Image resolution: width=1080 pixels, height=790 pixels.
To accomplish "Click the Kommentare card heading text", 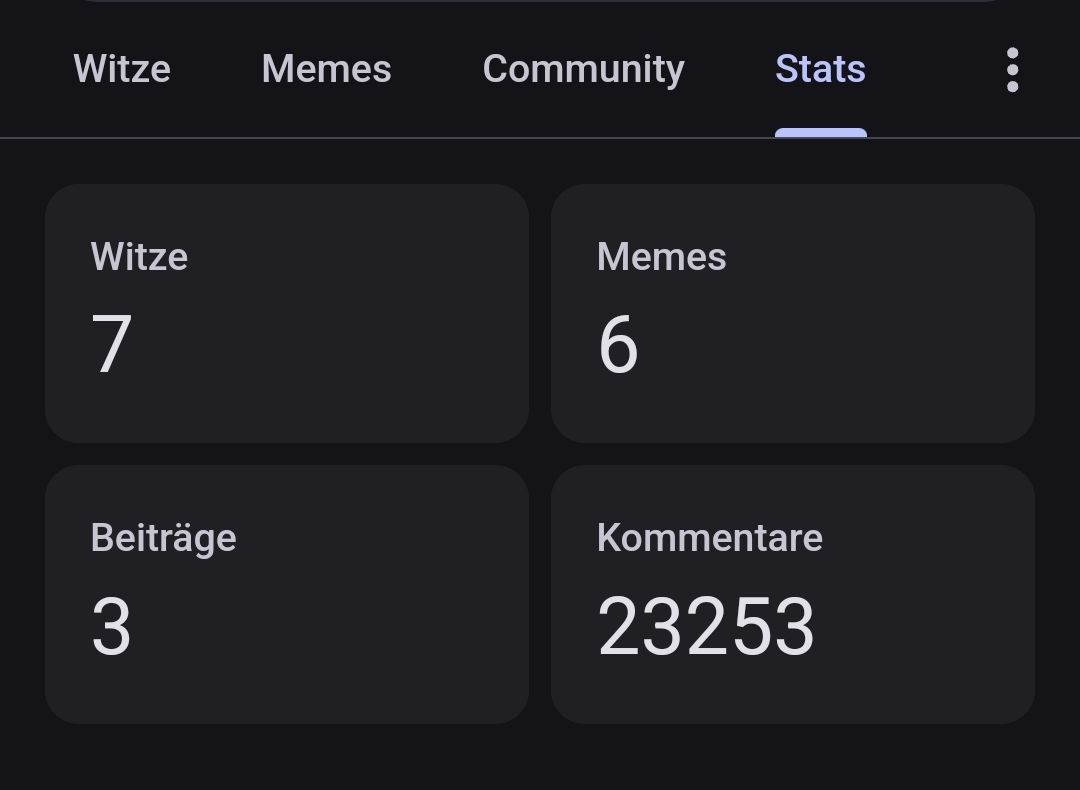I will [709, 538].
